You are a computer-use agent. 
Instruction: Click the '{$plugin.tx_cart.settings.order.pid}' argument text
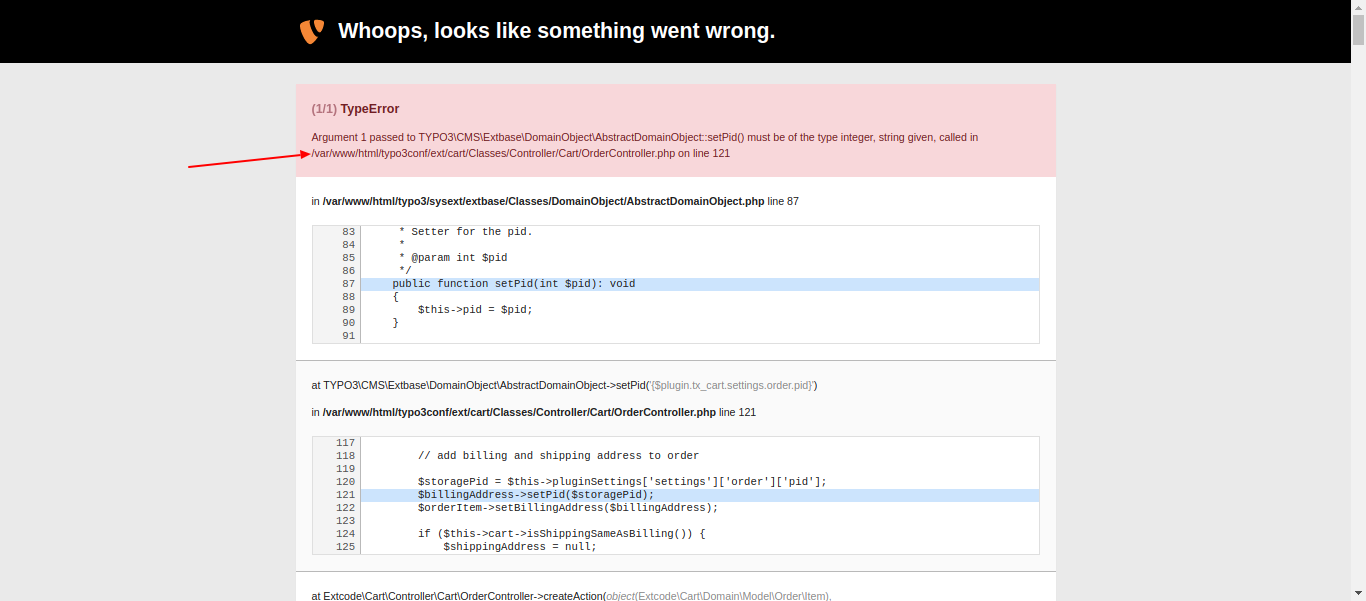(733, 385)
